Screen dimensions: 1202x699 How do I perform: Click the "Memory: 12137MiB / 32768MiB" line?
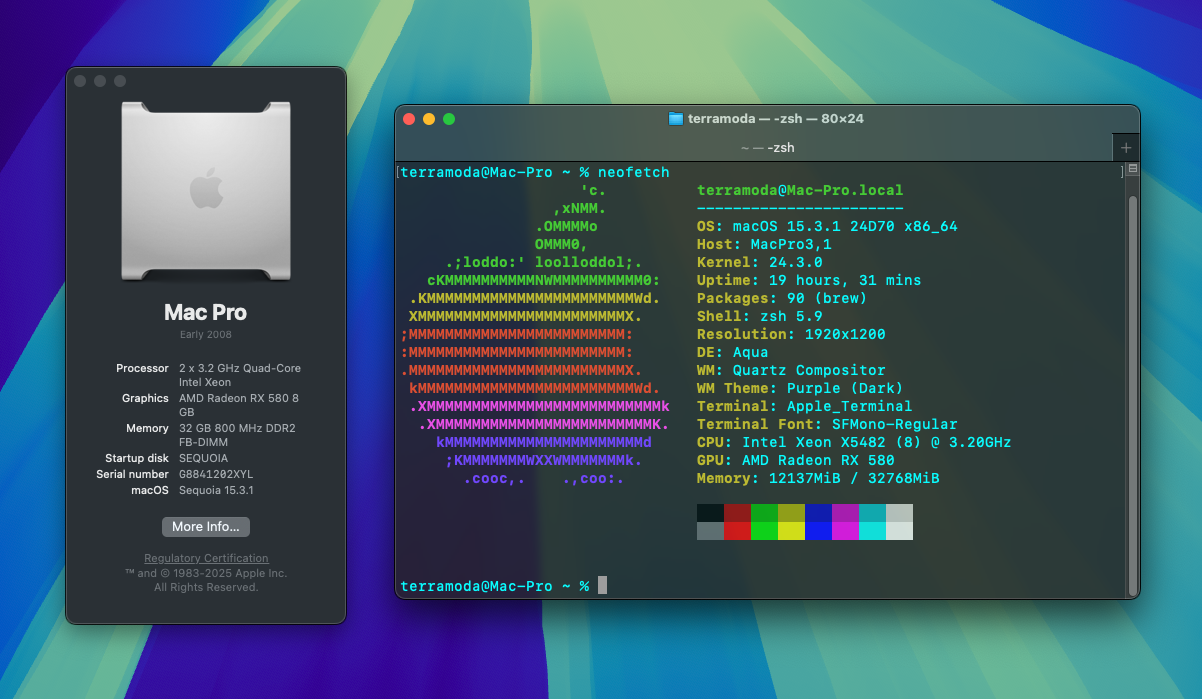818,479
